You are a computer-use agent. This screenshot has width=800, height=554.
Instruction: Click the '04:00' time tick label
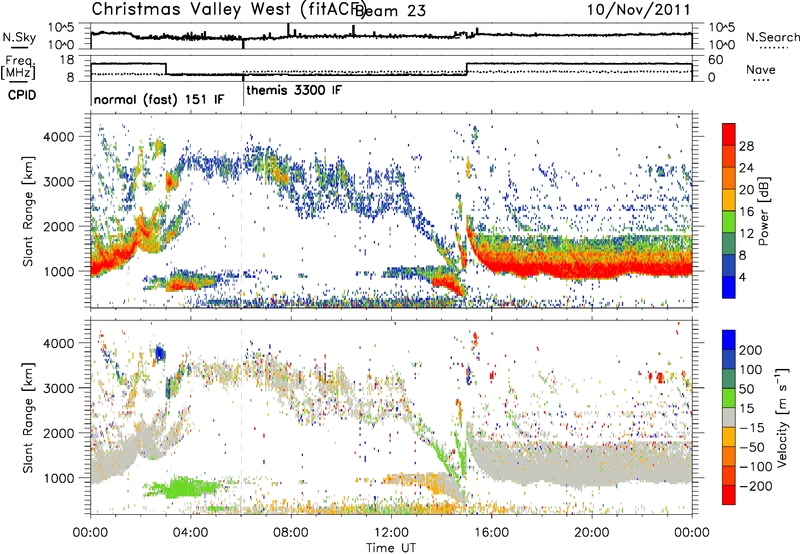tap(190, 533)
